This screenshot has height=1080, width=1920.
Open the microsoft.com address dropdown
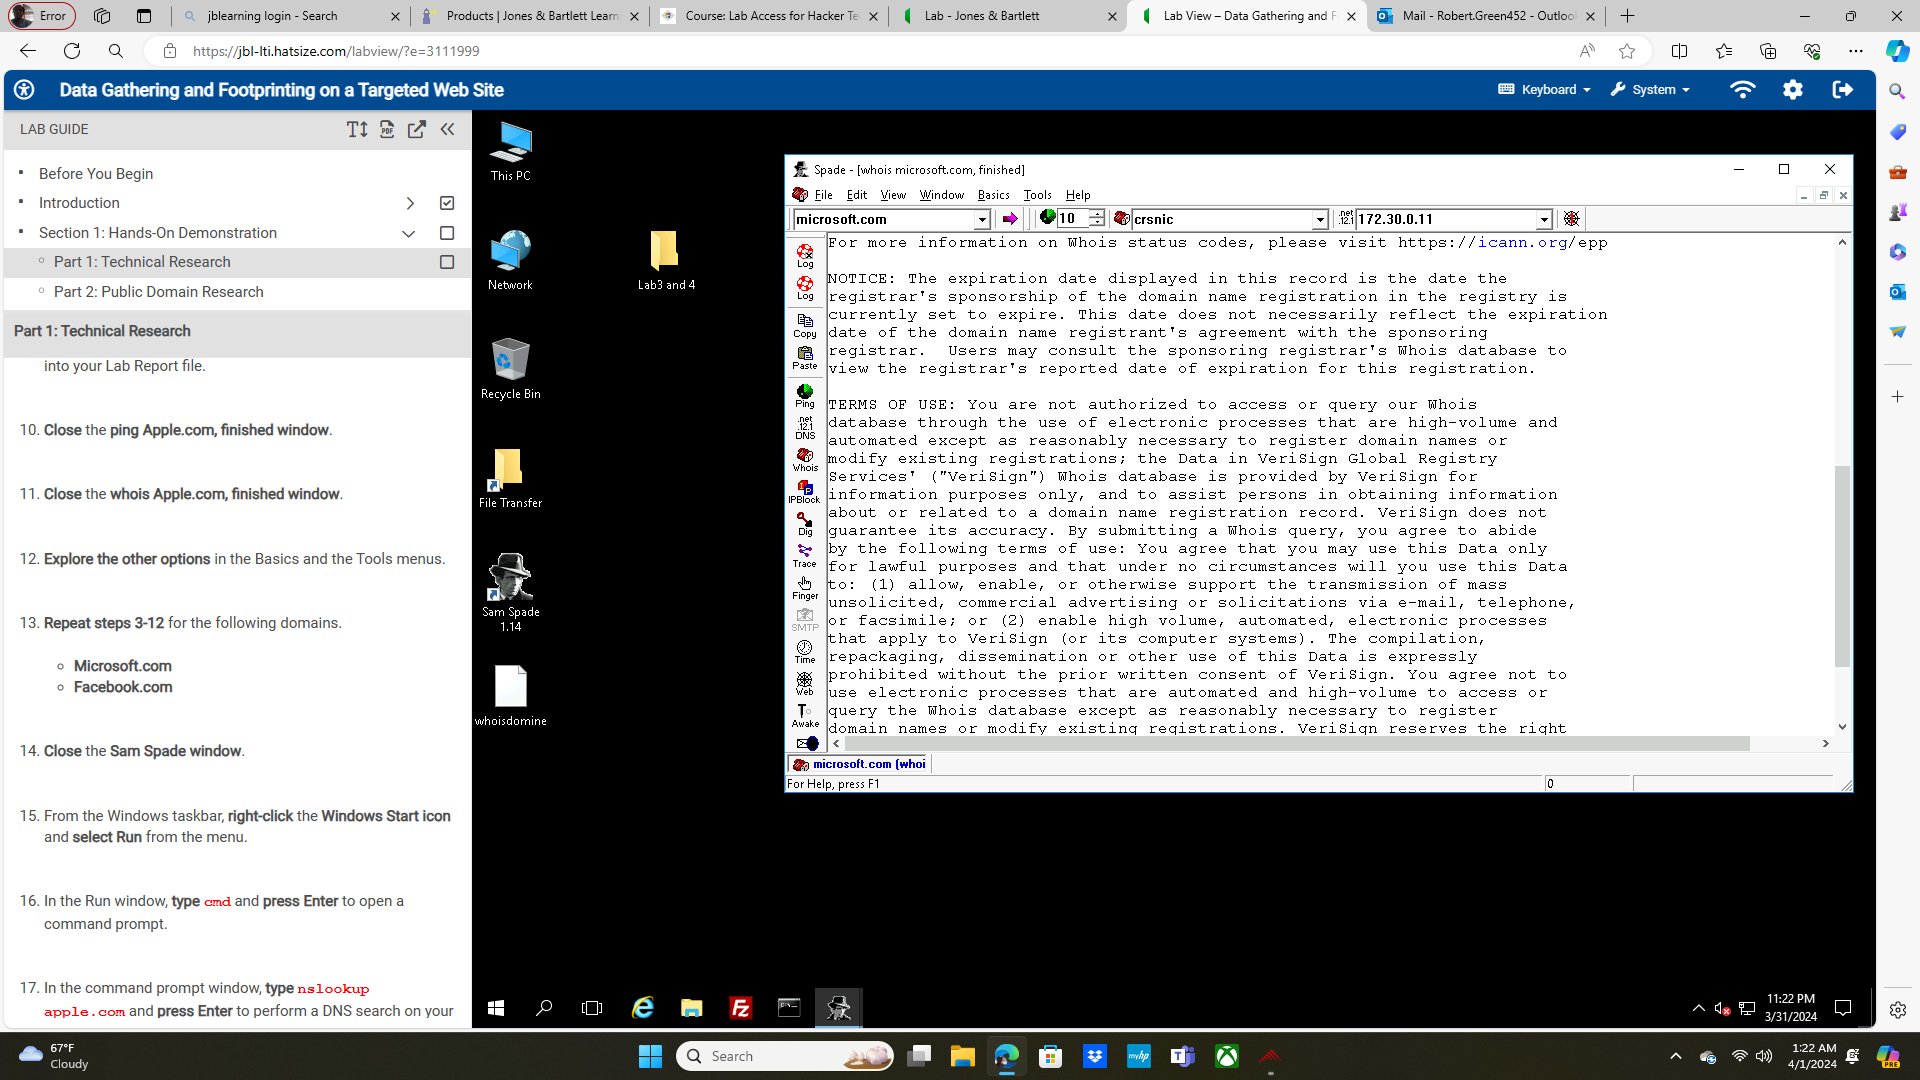(982, 219)
